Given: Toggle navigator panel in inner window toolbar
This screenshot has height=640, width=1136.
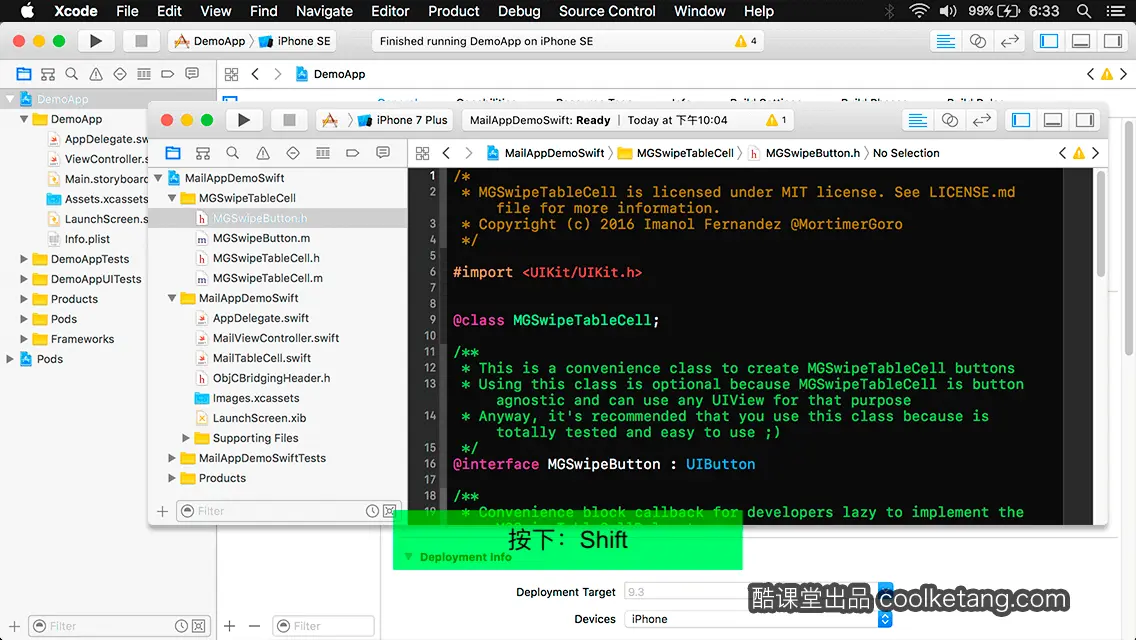Looking at the screenshot, I should tap(1021, 120).
